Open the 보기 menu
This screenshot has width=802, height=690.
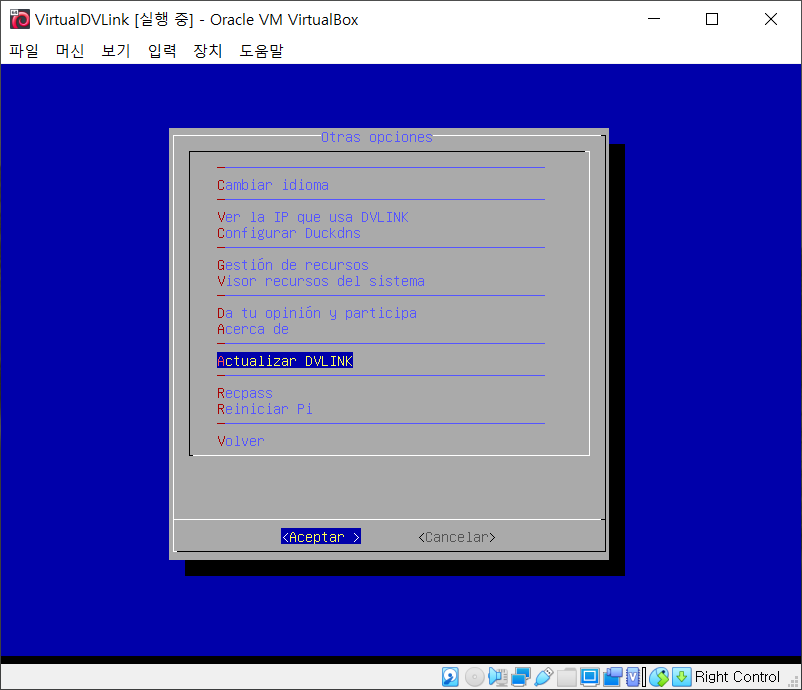pyautogui.click(x=116, y=51)
